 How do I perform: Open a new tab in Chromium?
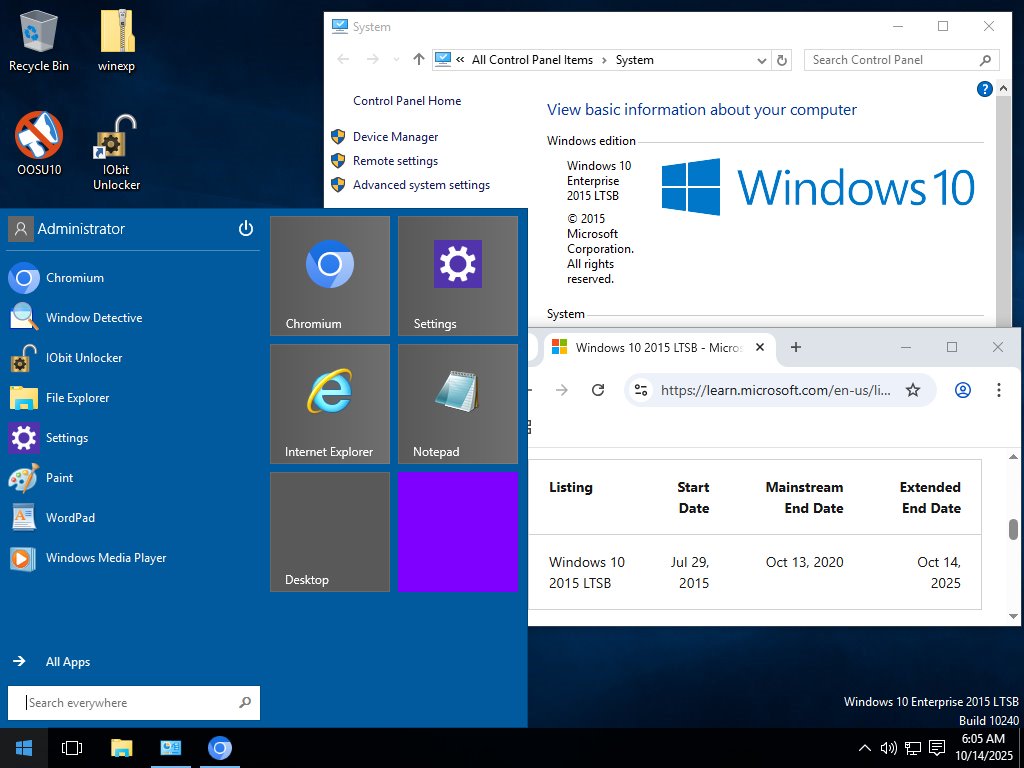pyautogui.click(x=795, y=347)
